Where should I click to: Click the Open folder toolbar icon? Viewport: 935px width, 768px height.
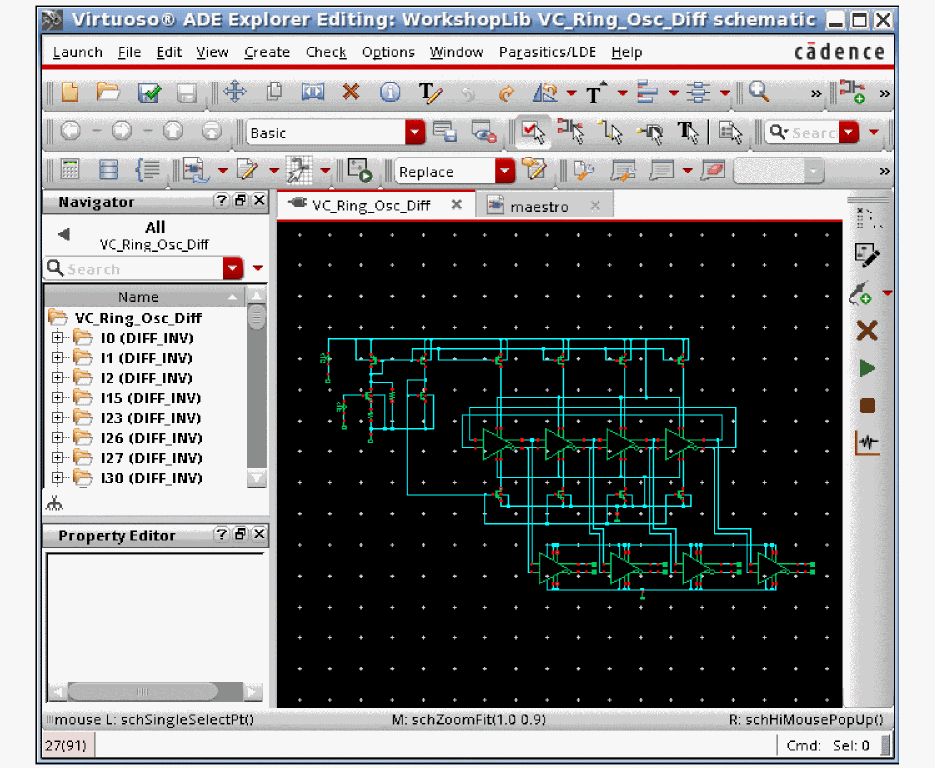coord(108,93)
